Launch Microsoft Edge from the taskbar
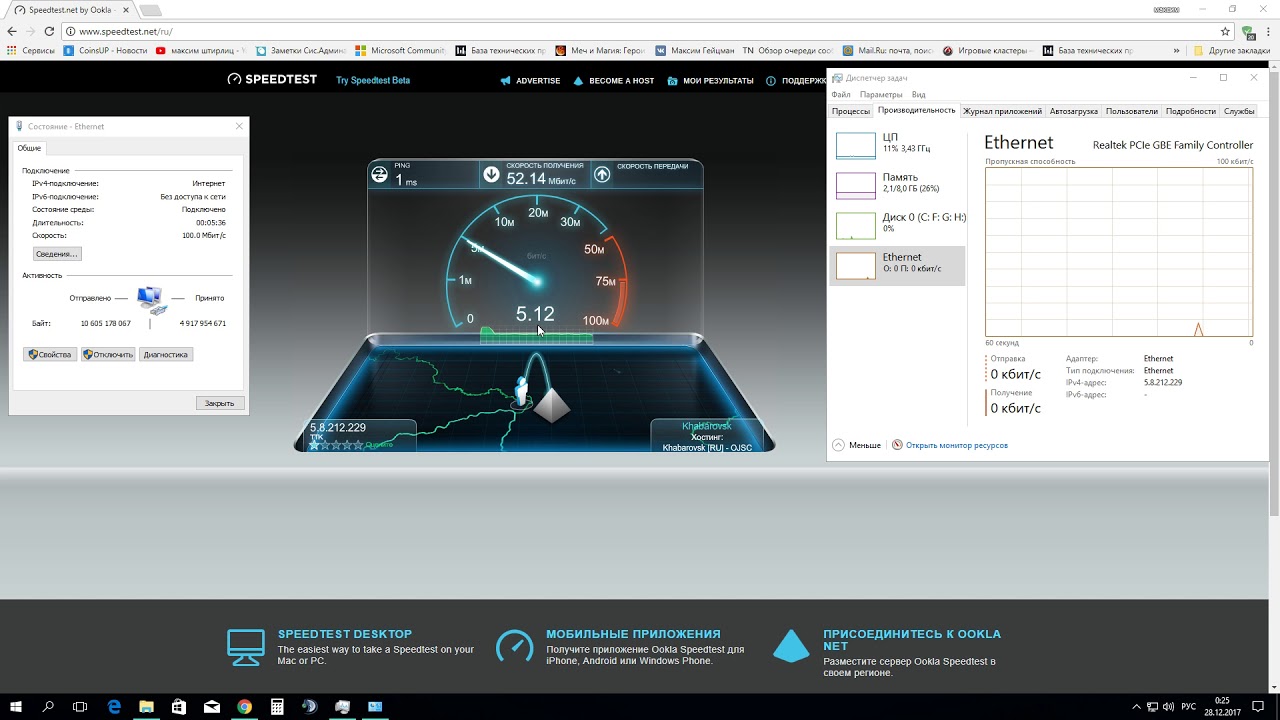 [x=114, y=706]
